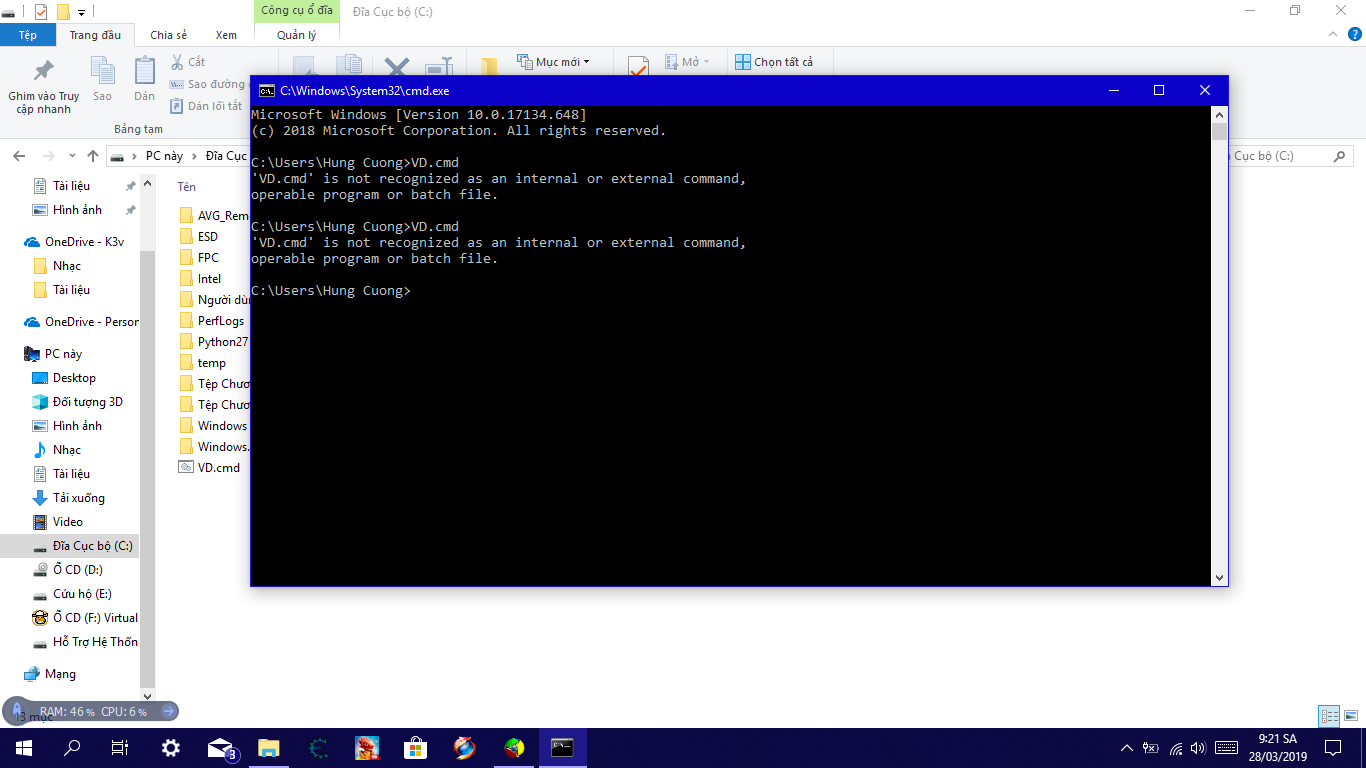The width and height of the screenshot is (1366, 768).
Task: Open Task View on the taskbar
Action: point(120,748)
